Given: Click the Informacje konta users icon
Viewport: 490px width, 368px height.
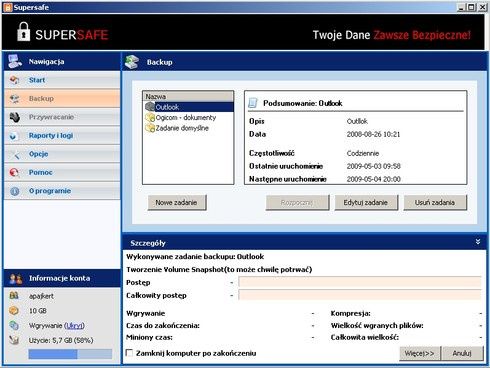Looking at the screenshot, I should tap(16, 279).
